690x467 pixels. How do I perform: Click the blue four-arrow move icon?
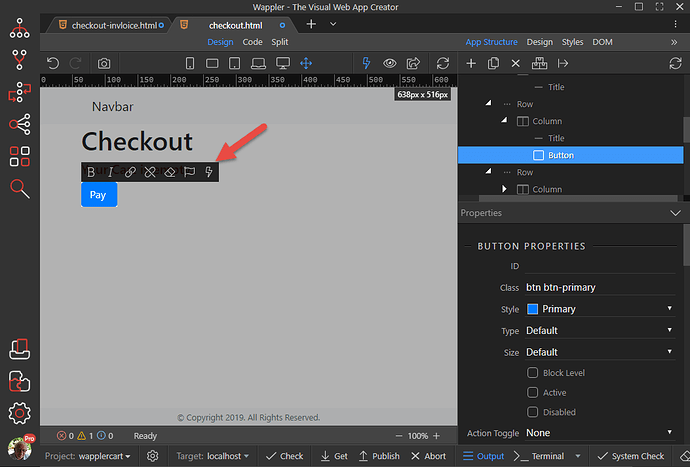(306, 63)
